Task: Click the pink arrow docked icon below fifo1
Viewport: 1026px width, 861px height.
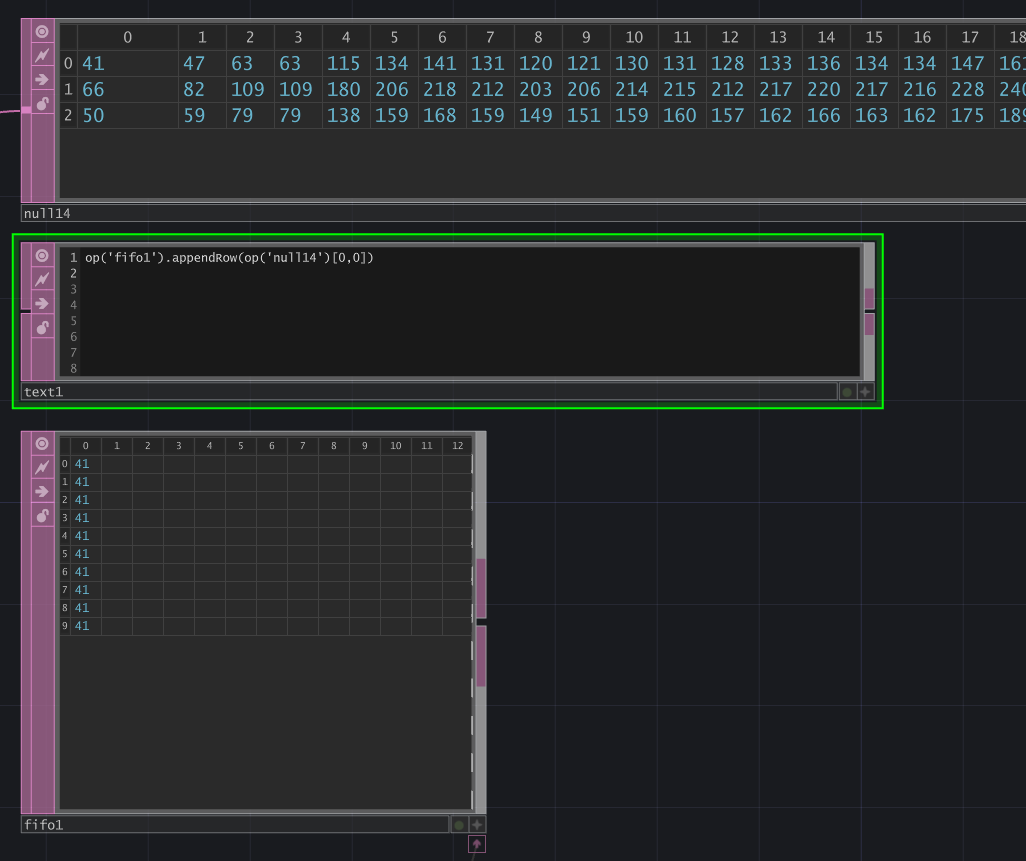Action: pos(477,845)
